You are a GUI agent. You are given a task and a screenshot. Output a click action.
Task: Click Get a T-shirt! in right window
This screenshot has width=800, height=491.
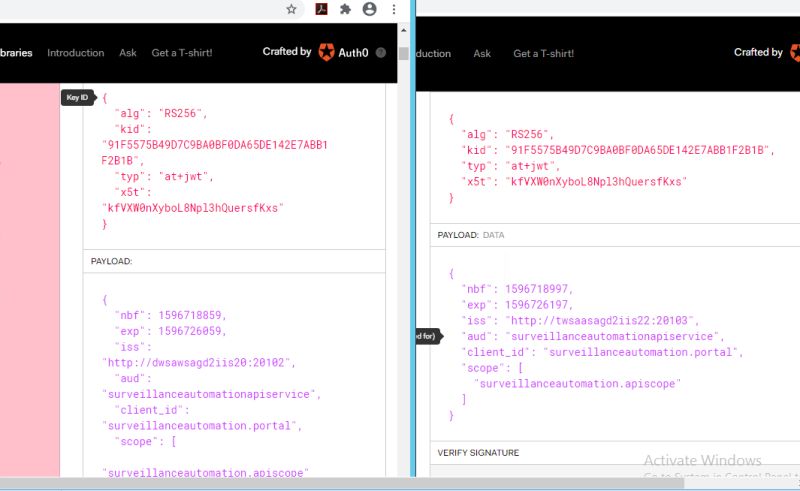pyautogui.click(x=543, y=53)
